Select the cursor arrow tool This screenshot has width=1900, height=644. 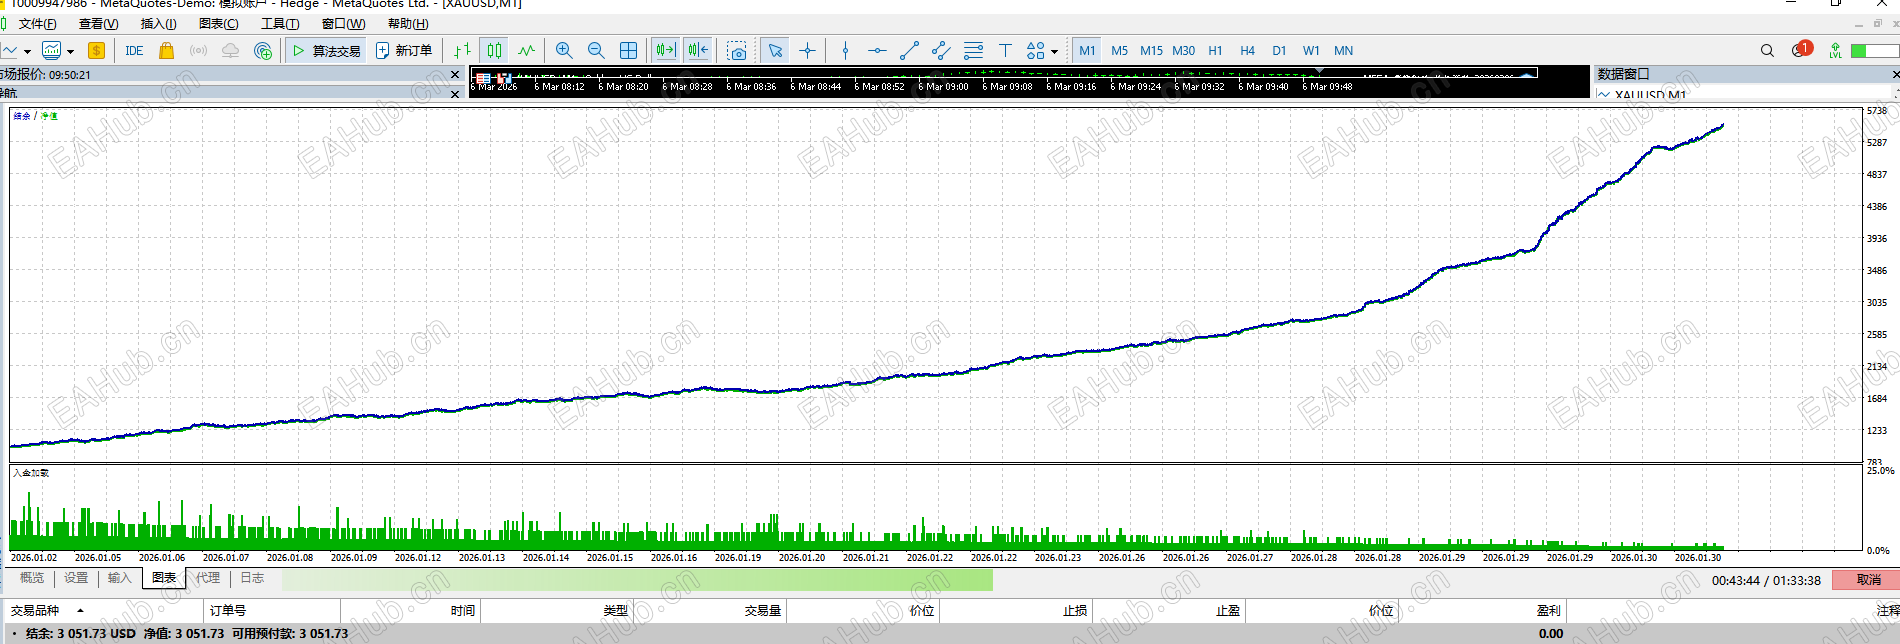[x=775, y=50]
